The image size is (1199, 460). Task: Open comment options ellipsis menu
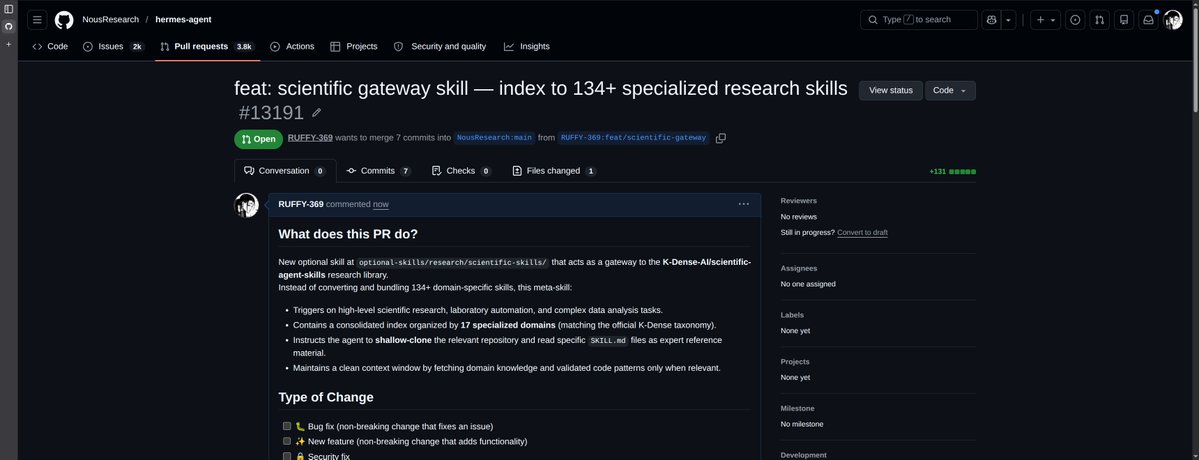click(x=743, y=204)
